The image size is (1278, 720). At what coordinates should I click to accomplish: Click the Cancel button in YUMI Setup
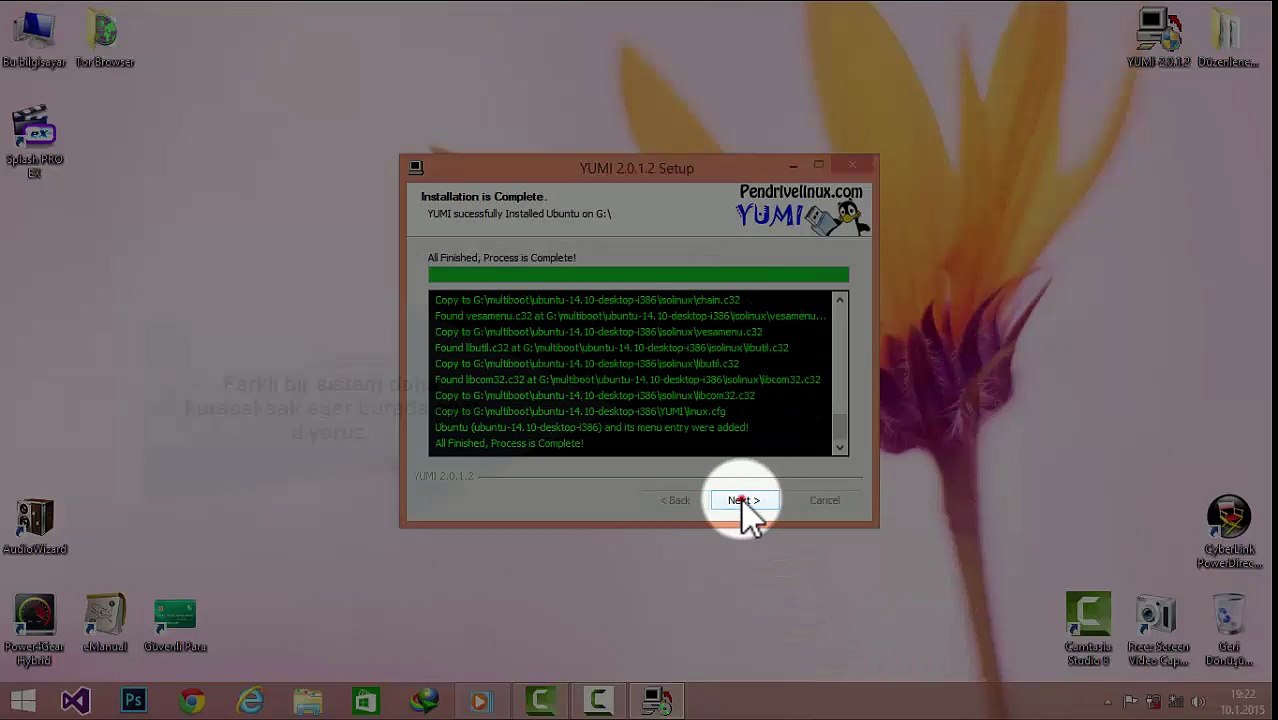point(824,500)
